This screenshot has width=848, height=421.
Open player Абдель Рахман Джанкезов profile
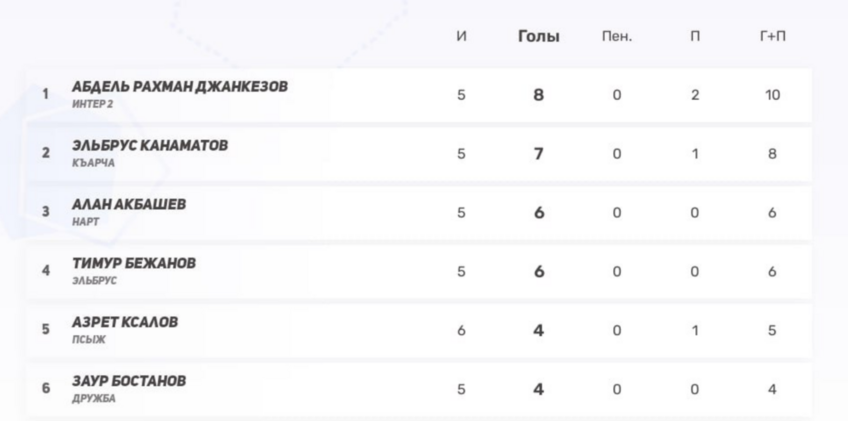pyautogui.click(x=179, y=87)
